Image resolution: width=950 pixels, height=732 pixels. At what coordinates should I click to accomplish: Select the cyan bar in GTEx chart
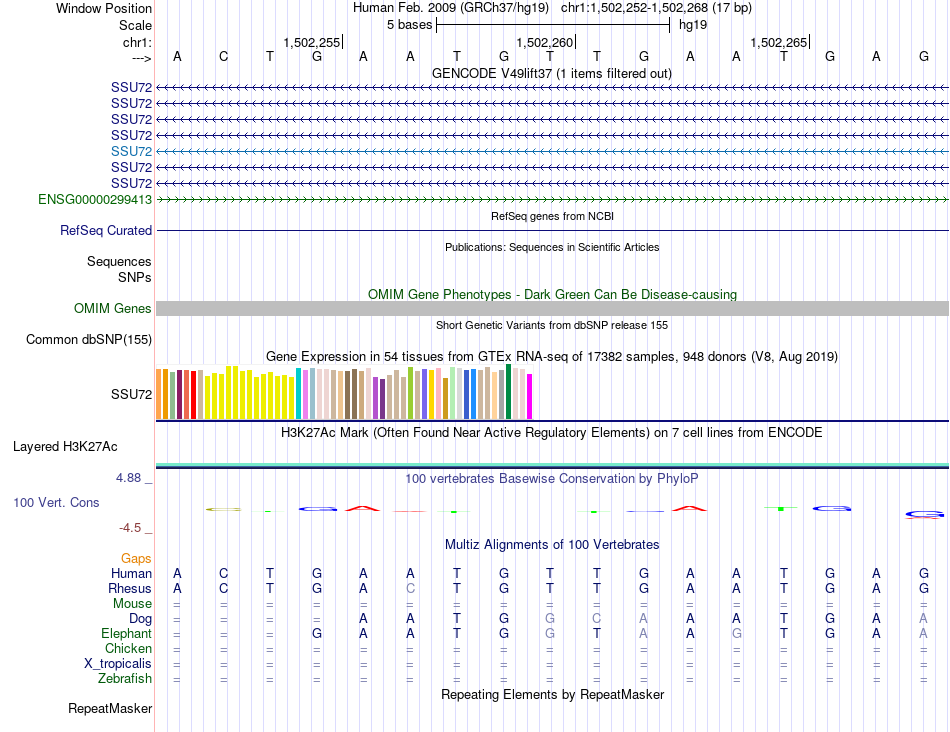pos(299,394)
